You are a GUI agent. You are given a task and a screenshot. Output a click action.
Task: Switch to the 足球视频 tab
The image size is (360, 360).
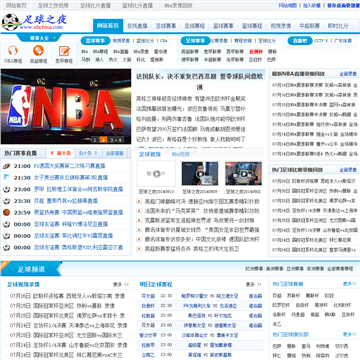point(150,154)
